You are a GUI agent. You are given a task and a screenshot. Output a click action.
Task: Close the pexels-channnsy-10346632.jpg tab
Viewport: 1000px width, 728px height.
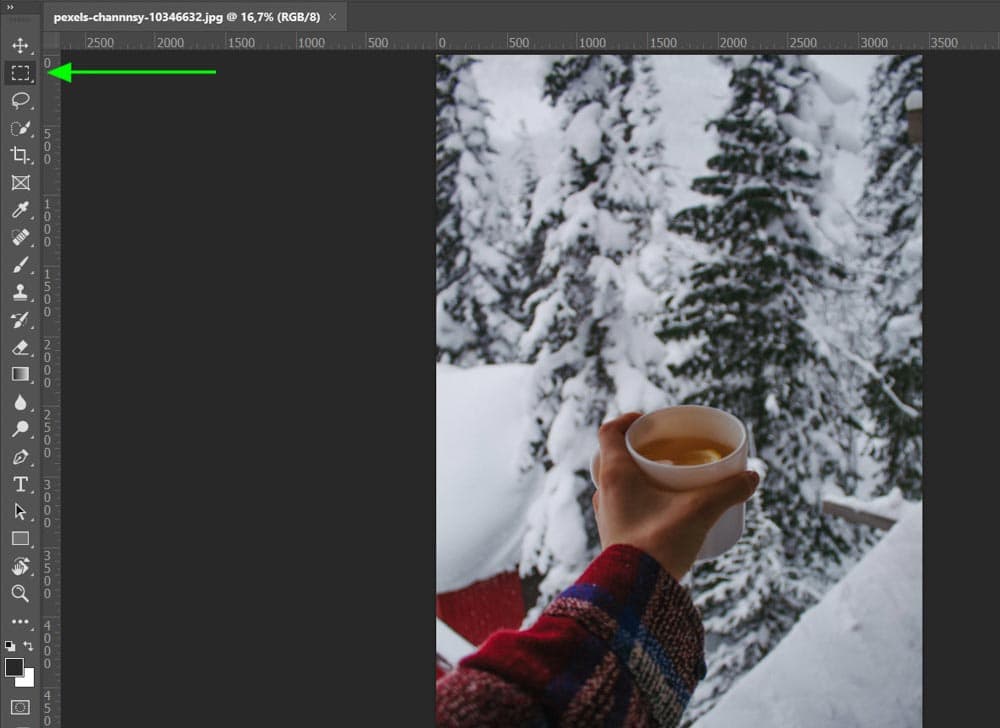pos(332,17)
